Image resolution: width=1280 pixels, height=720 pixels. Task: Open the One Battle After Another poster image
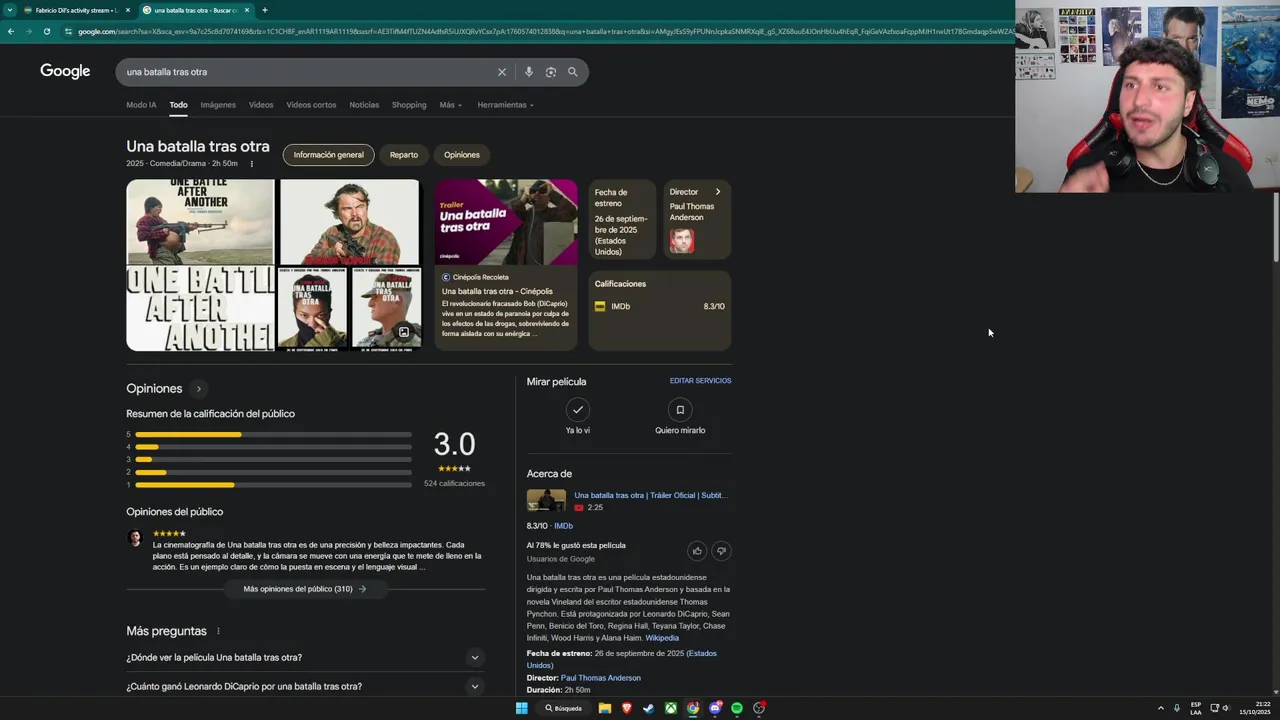200,222
